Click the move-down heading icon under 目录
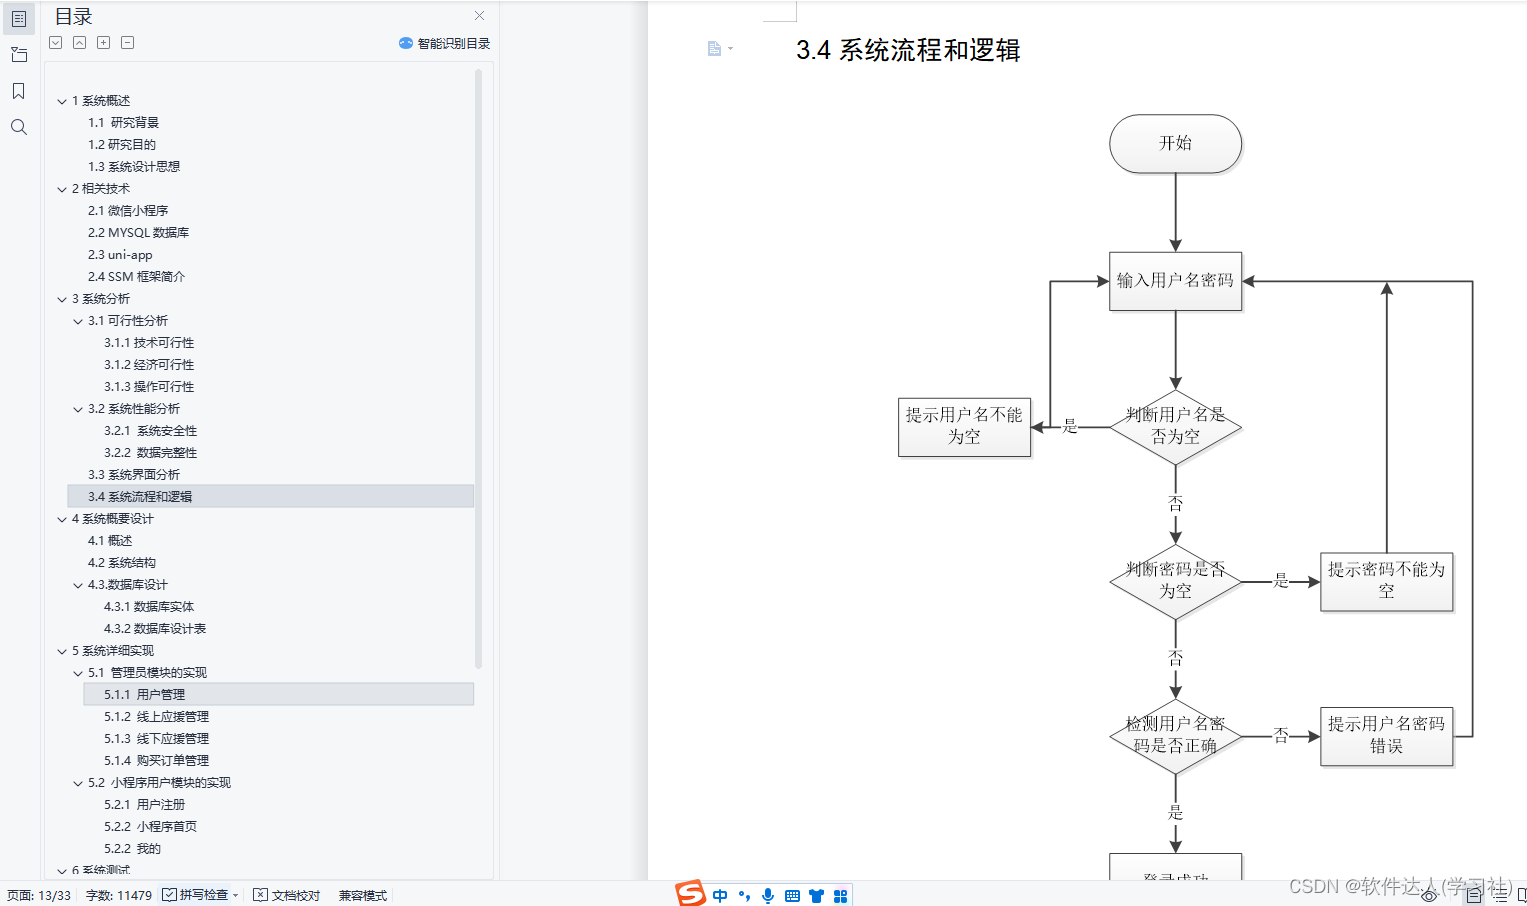This screenshot has height=906, width=1527. click(x=56, y=42)
